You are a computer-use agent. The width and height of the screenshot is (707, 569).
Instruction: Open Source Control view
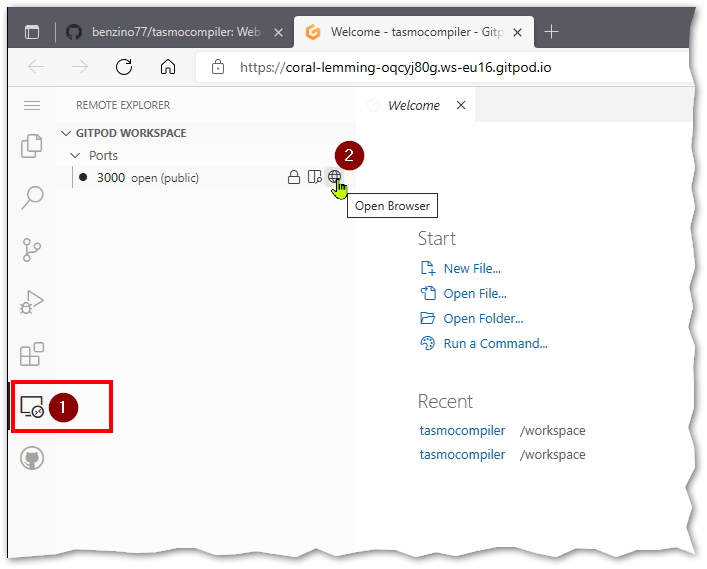click(x=32, y=249)
